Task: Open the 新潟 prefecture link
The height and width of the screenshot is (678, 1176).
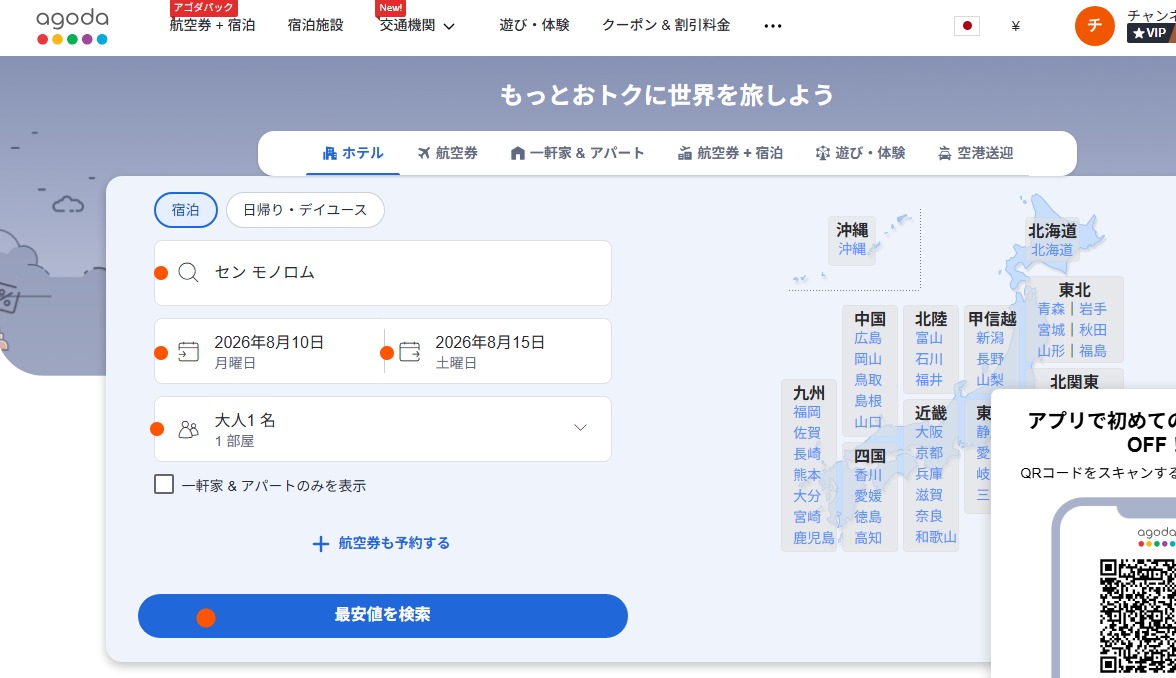Action: coord(990,338)
